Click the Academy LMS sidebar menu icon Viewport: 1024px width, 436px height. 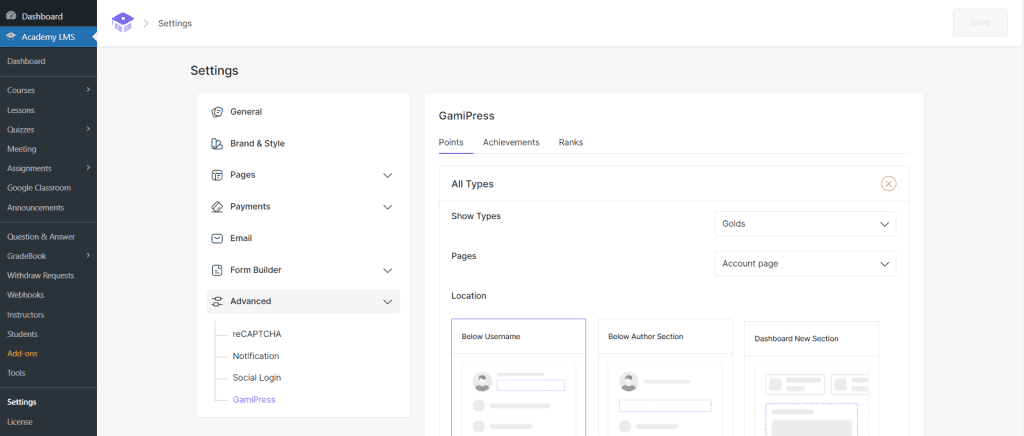click(11, 37)
